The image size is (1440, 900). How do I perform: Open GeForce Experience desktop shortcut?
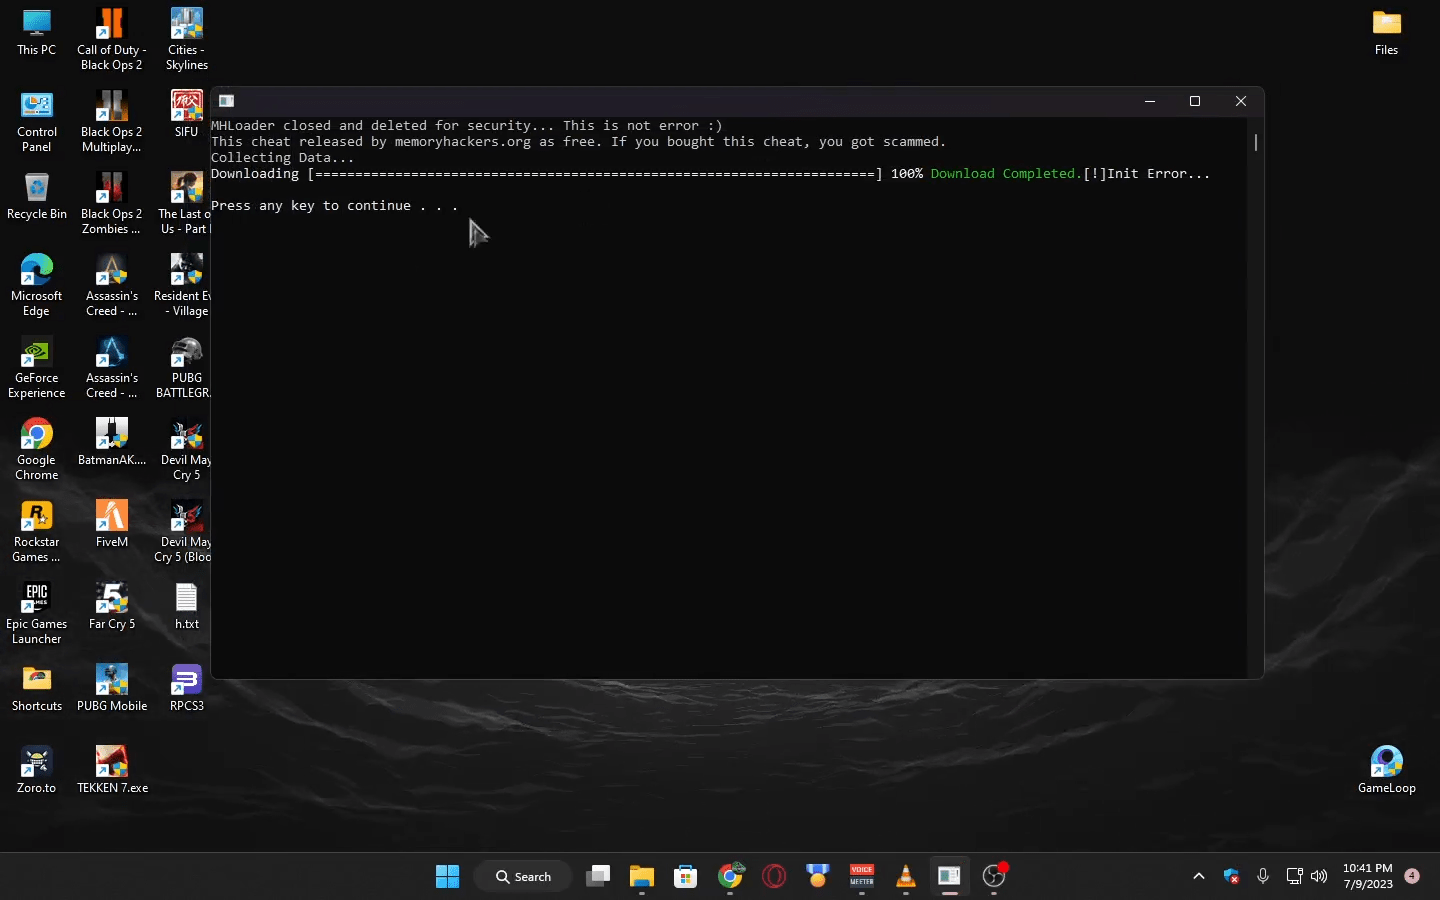pos(37,368)
